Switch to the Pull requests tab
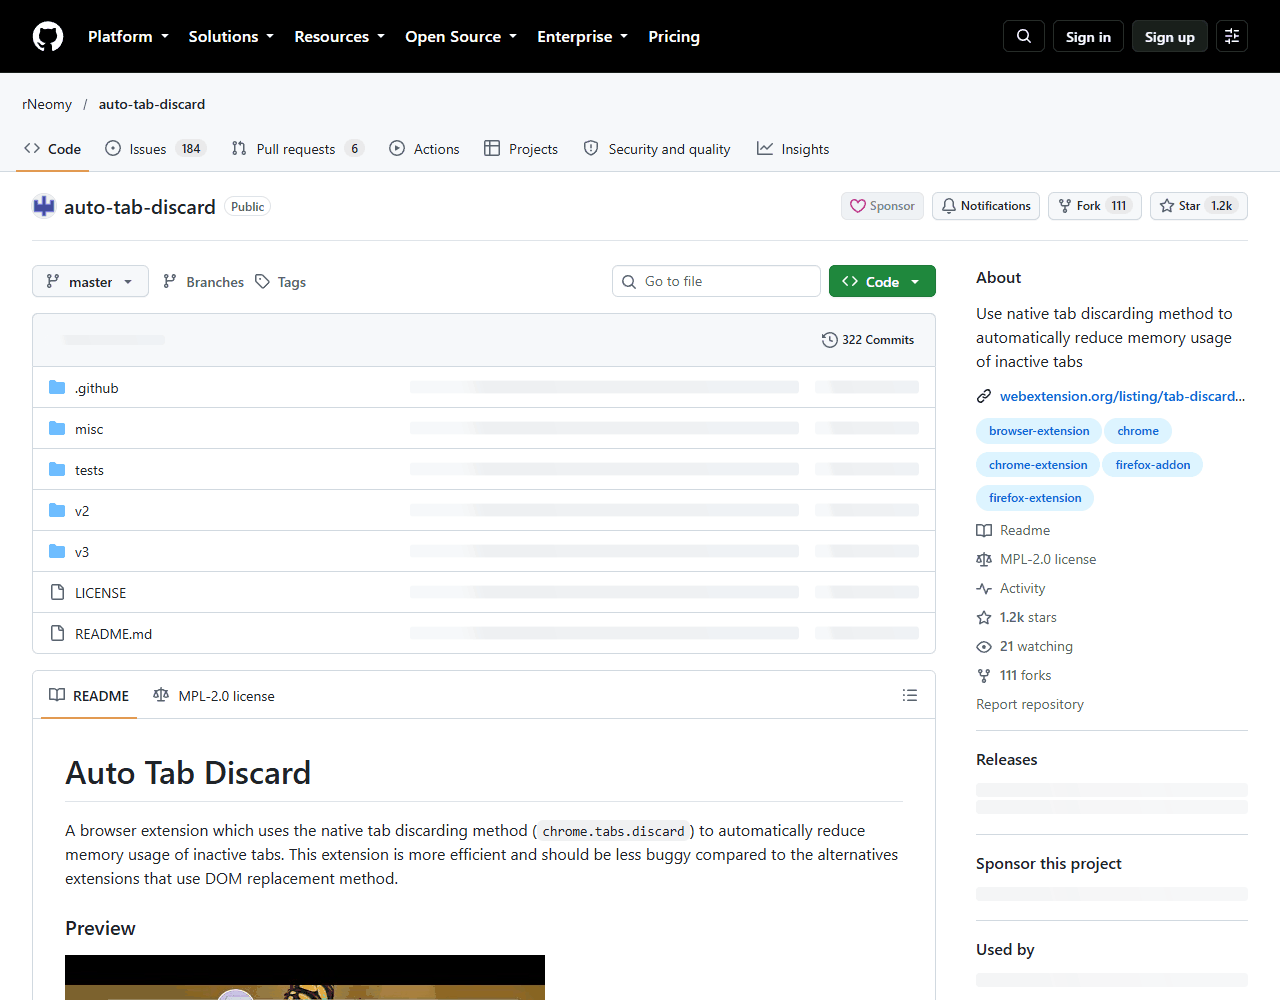 click(297, 149)
